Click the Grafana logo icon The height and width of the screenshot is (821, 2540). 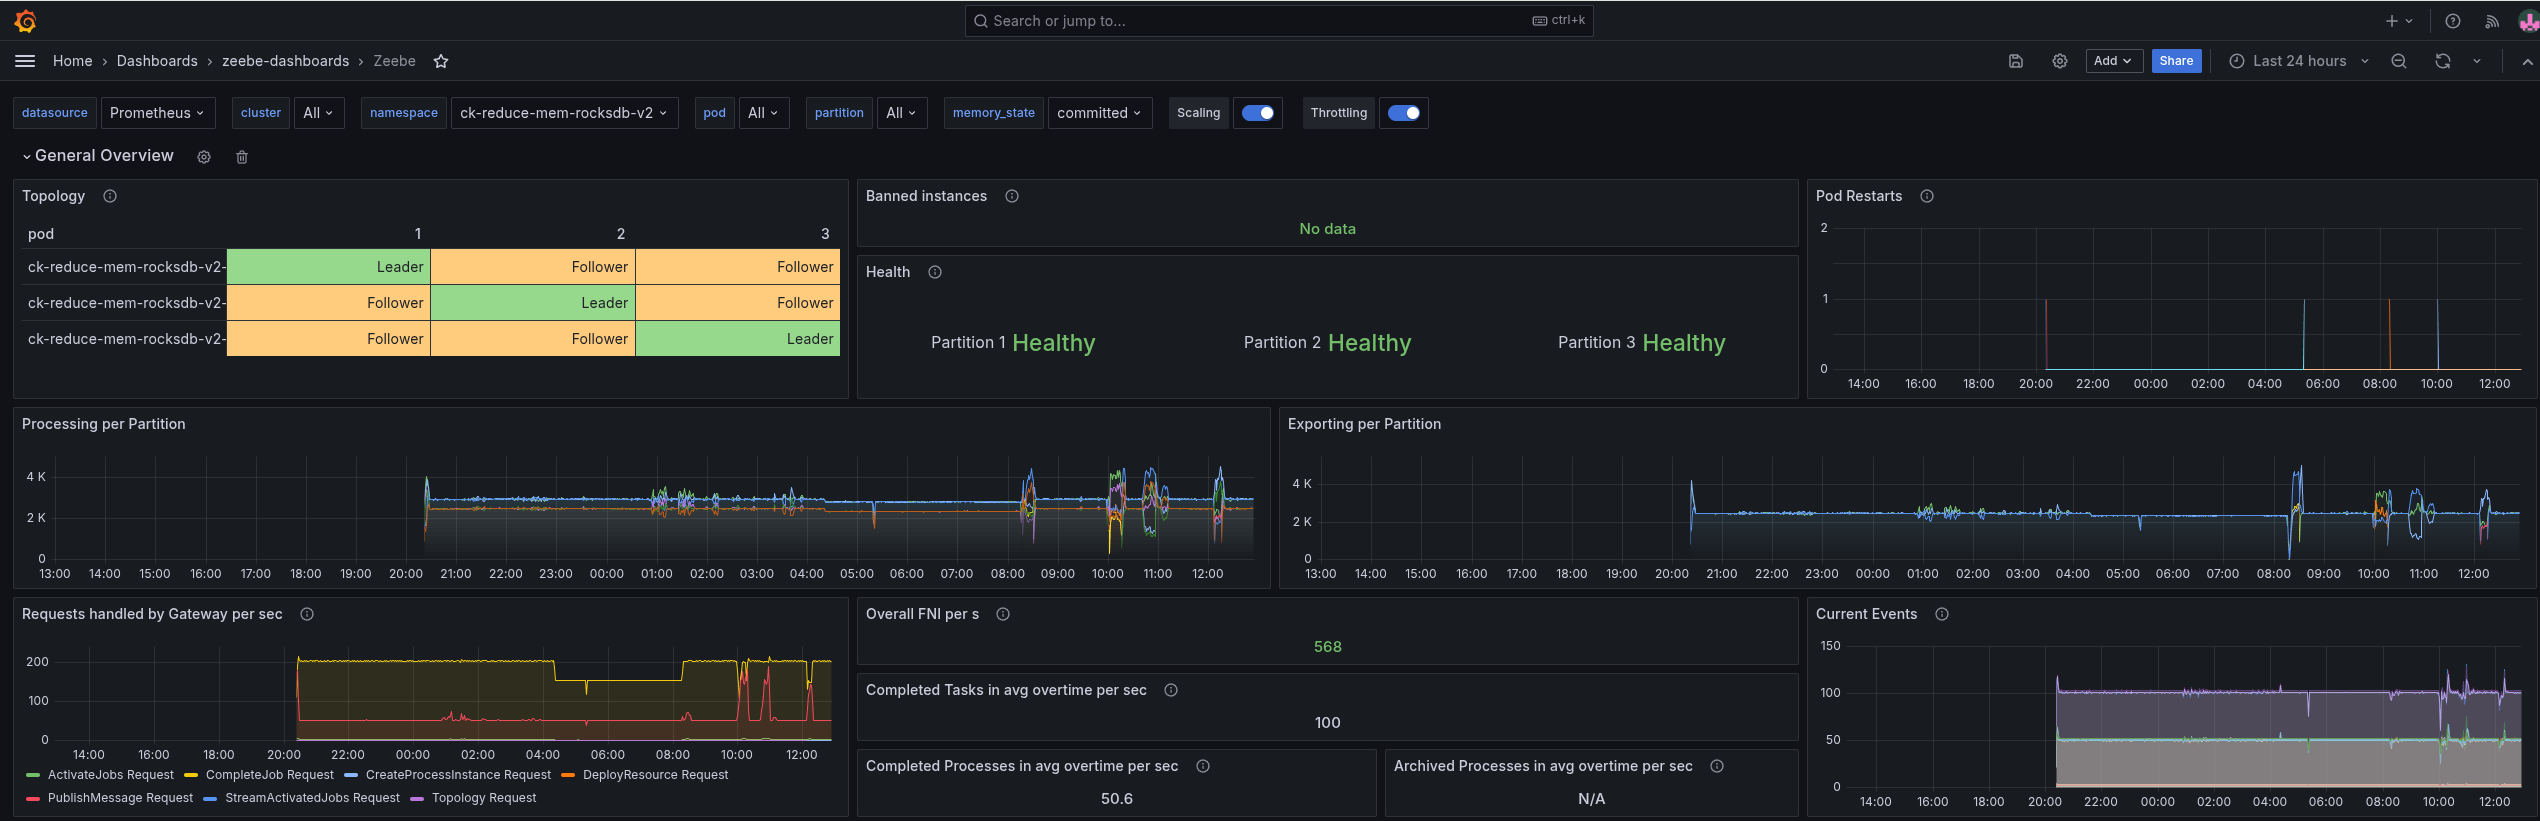25,21
